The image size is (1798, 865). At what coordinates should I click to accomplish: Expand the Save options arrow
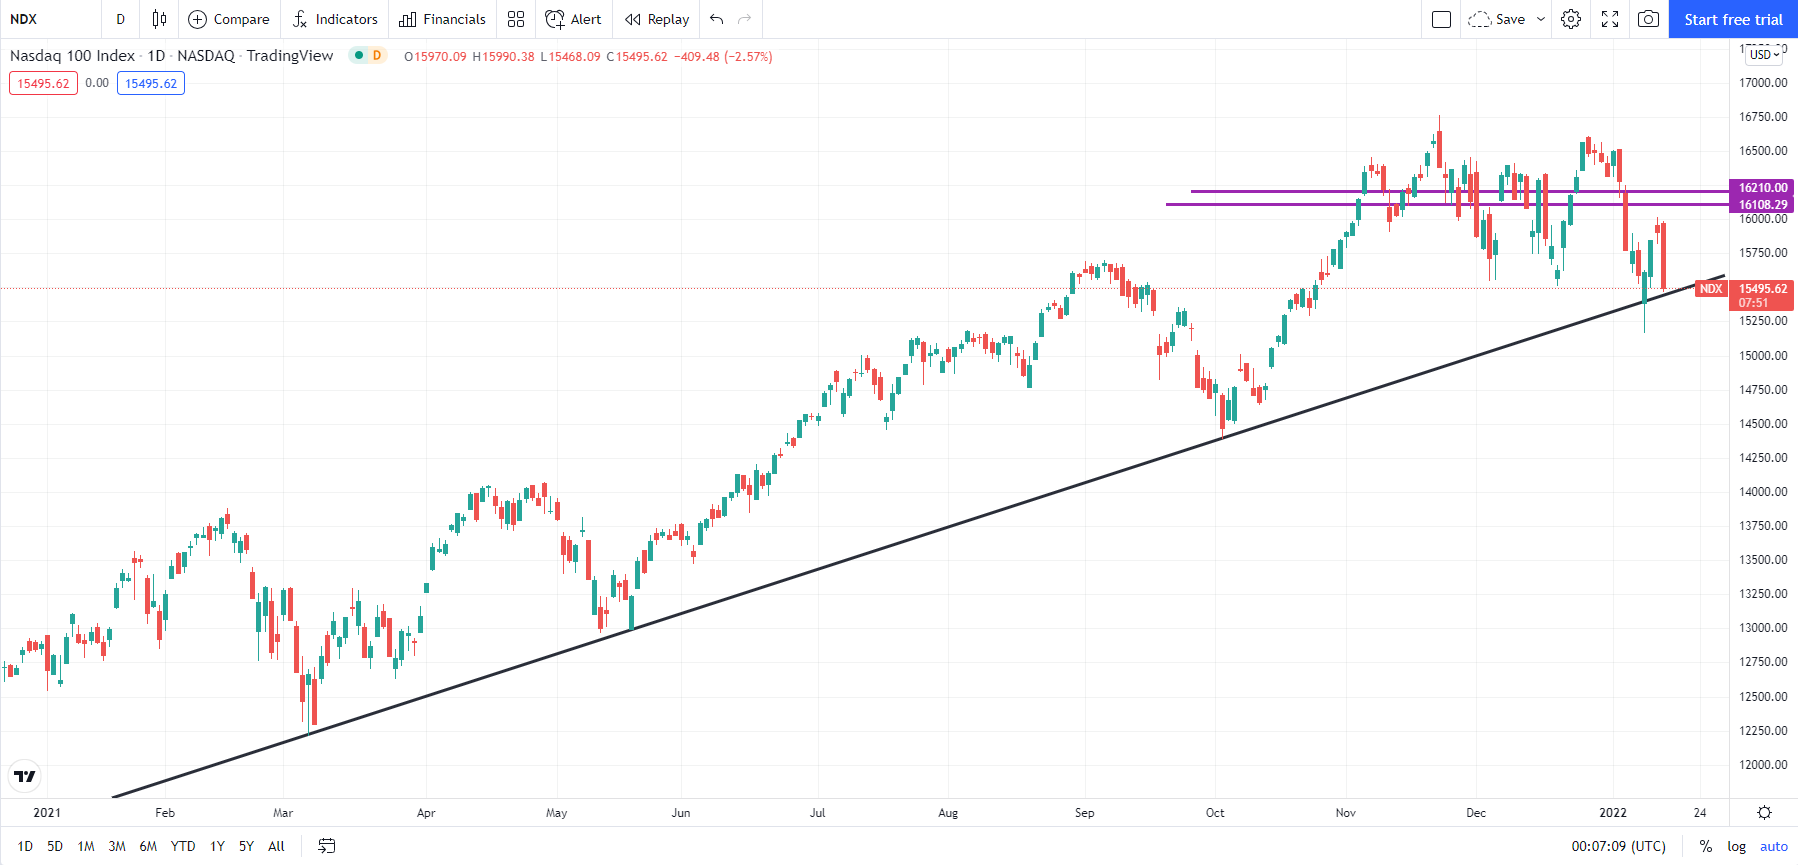click(x=1541, y=19)
